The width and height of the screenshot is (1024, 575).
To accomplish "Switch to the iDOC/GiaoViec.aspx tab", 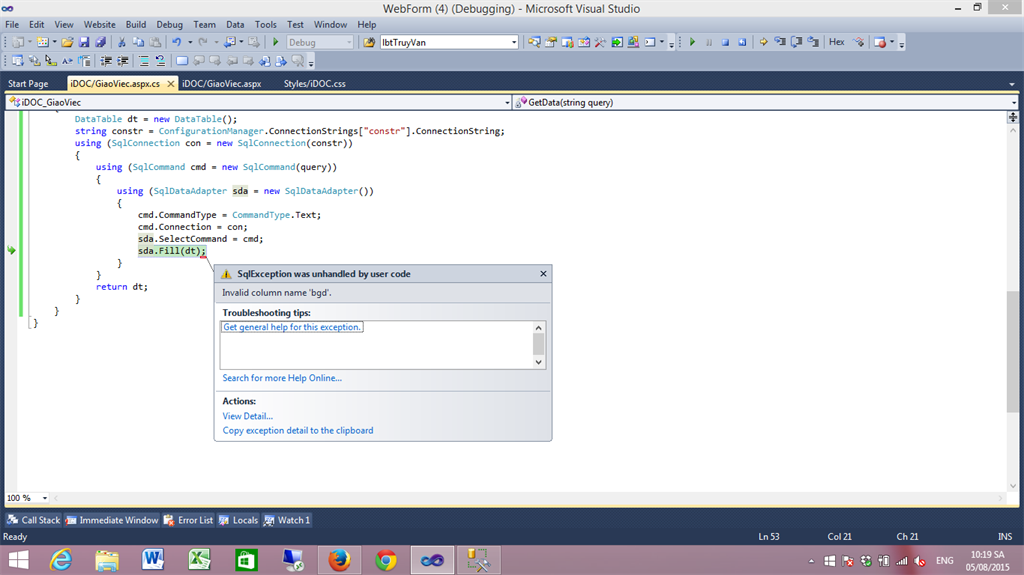I will point(221,84).
